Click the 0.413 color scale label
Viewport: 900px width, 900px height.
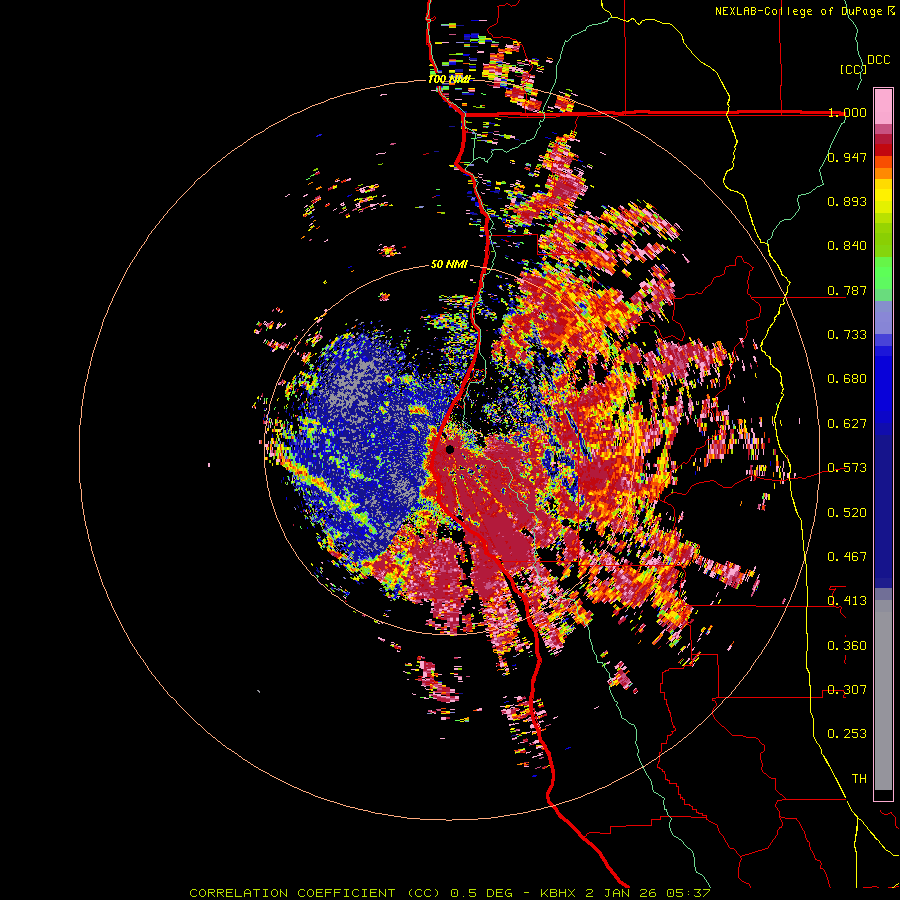pos(847,601)
